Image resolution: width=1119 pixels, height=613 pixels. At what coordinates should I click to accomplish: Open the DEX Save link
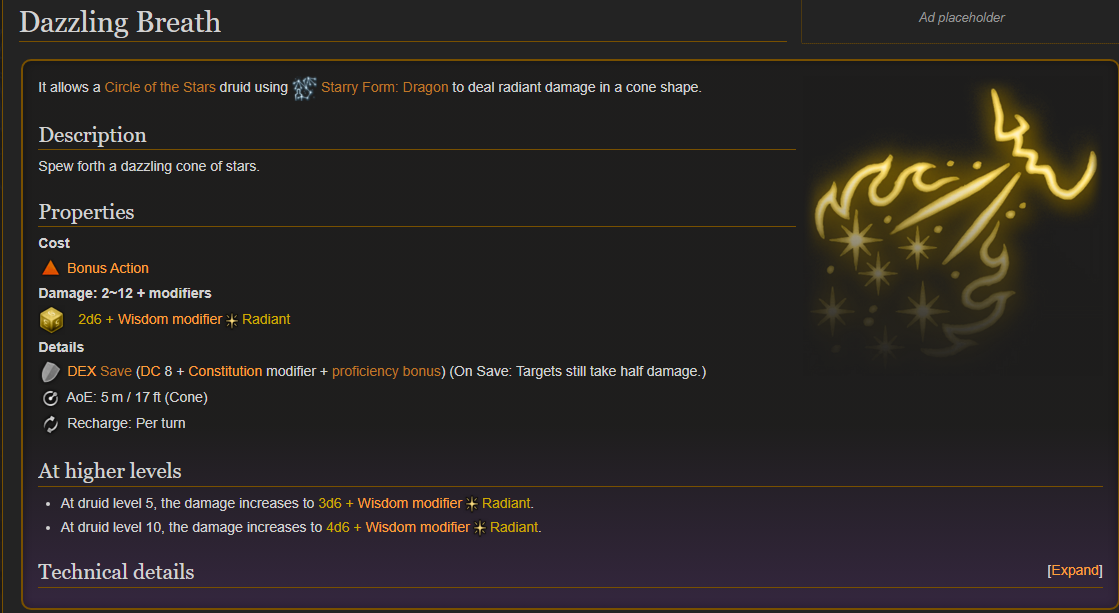pyautogui.click(x=99, y=371)
